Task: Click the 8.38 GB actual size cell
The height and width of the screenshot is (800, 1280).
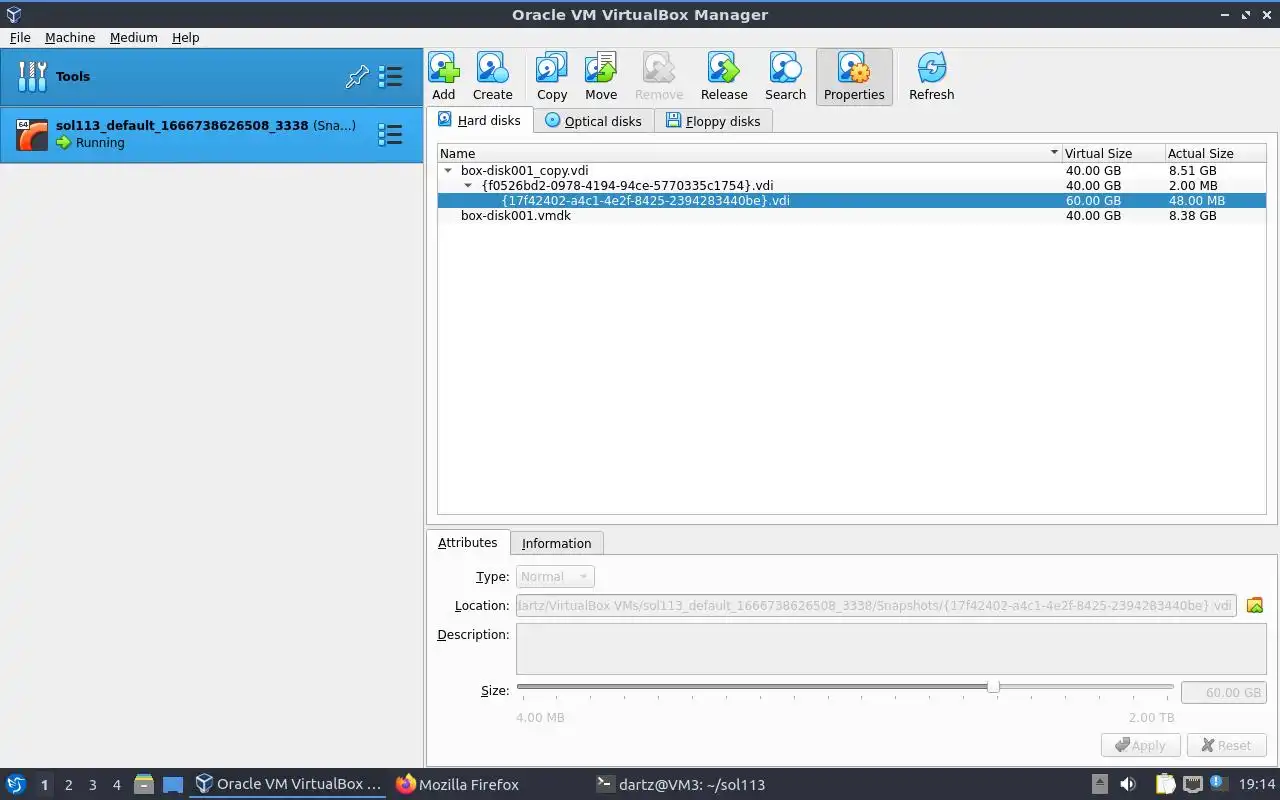Action: click(1192, 216)
